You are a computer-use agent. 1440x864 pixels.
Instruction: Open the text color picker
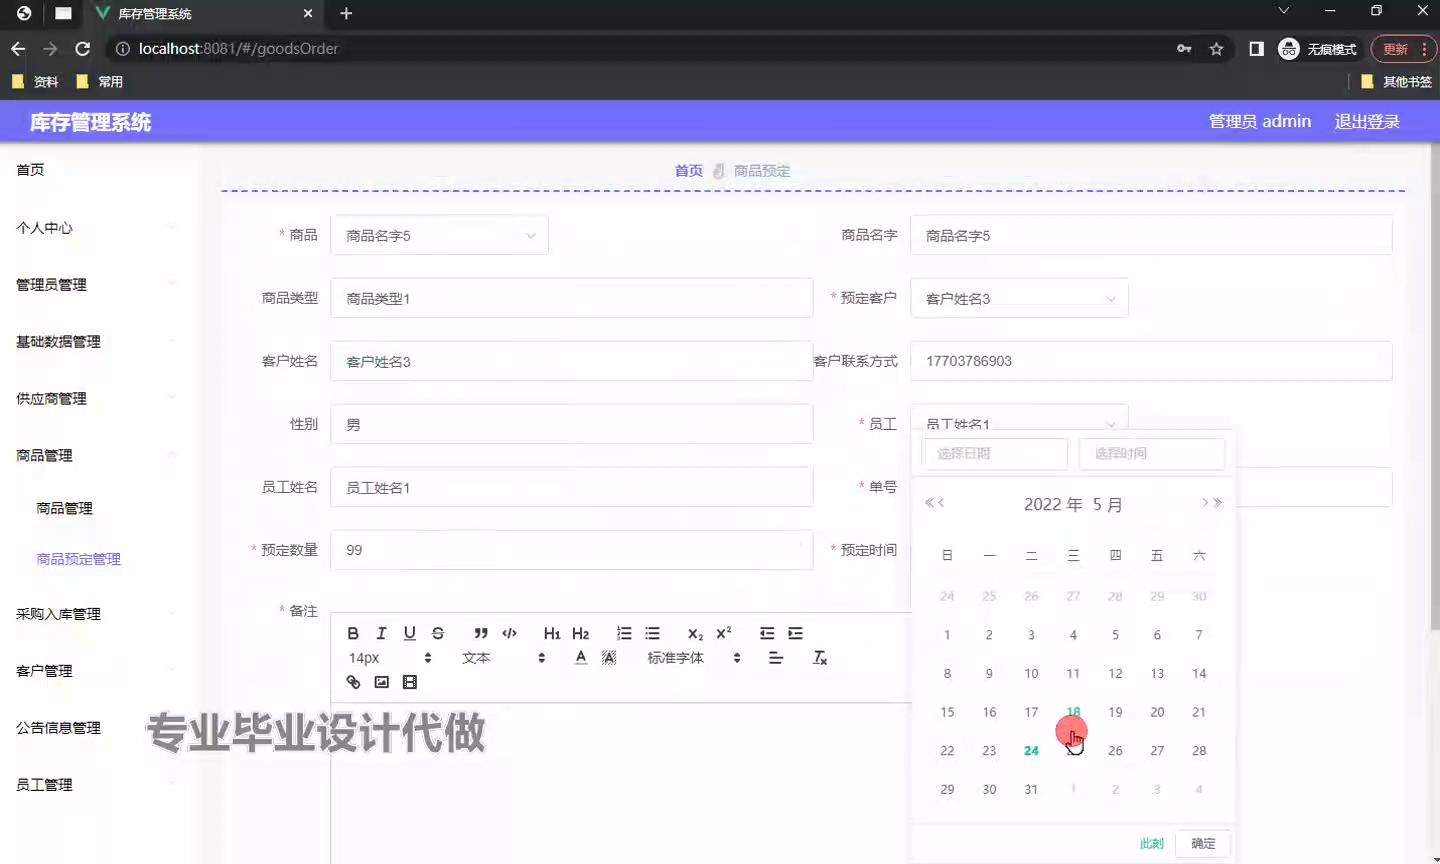[581, 658]
